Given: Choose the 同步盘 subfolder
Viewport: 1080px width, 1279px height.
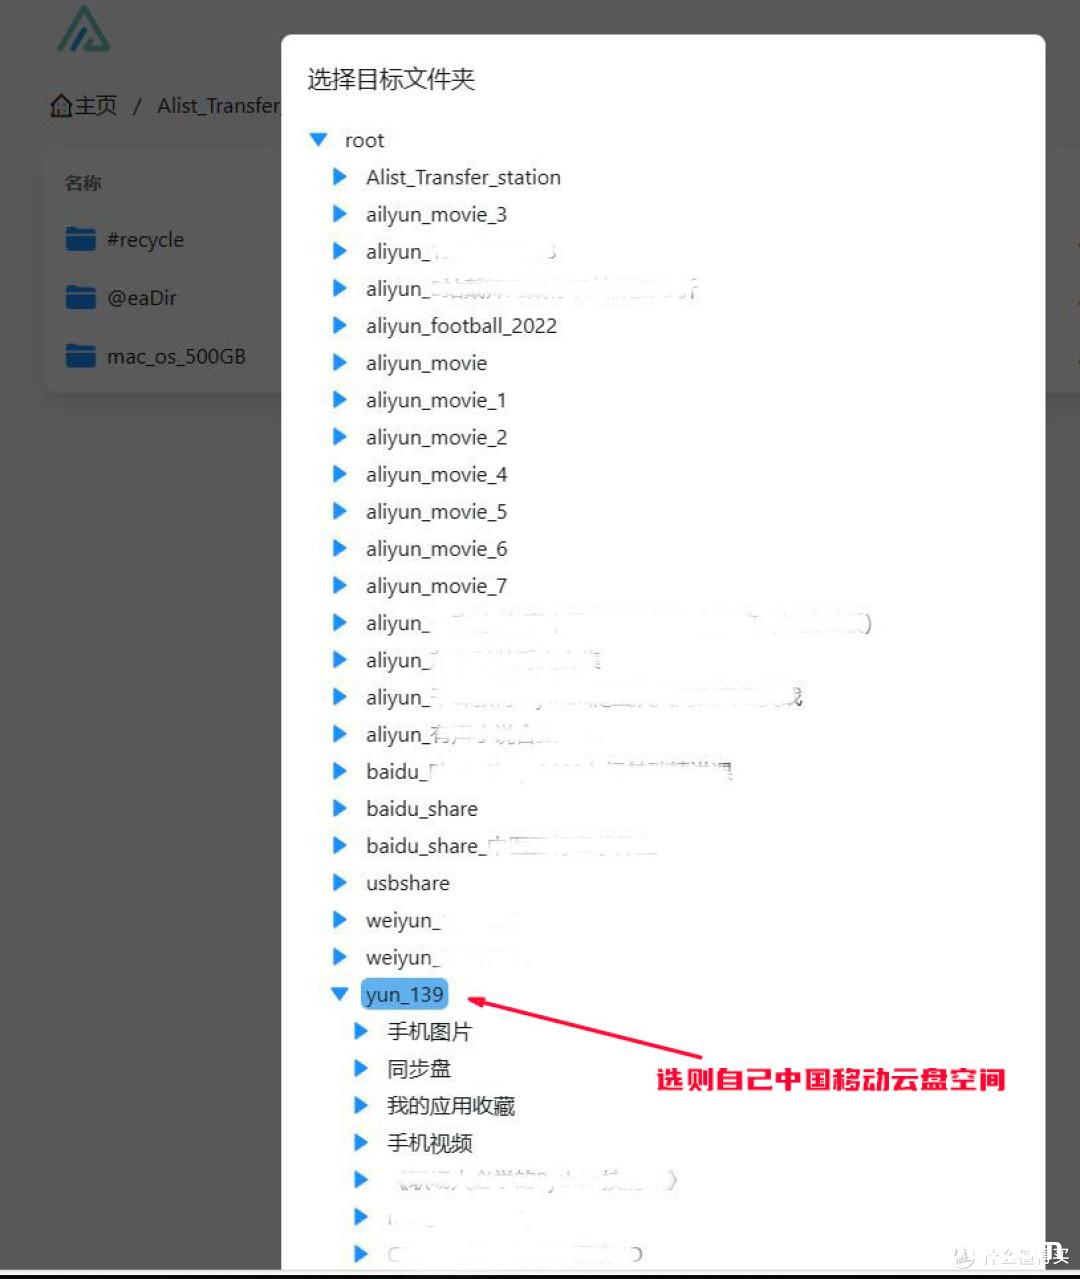Looking at the screenshot, I should (x=419, y=1069).
